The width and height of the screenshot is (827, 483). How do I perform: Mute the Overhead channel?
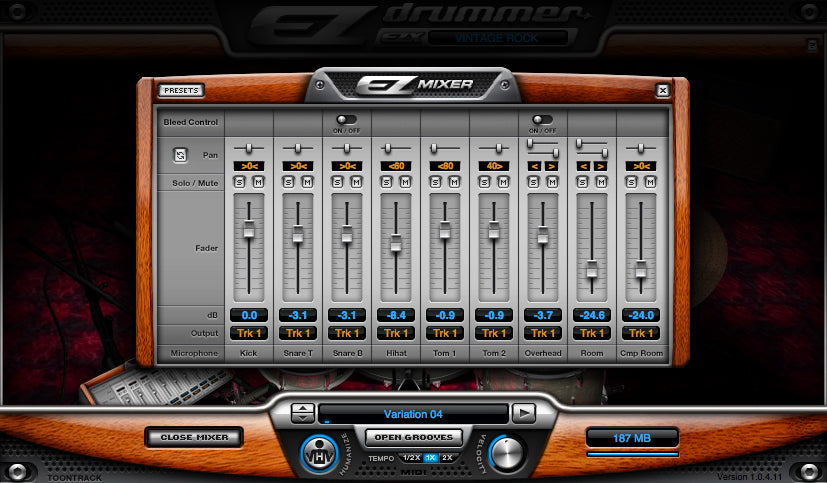pos(552,182)
